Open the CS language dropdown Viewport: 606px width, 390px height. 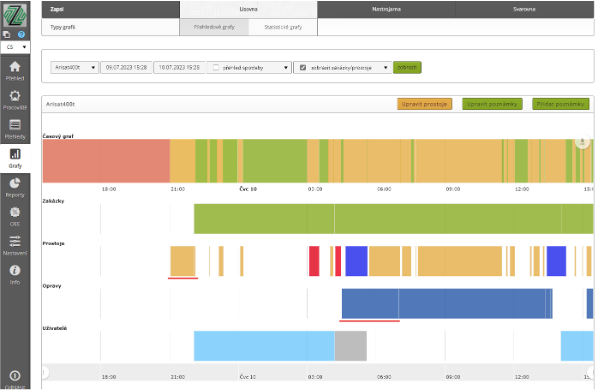[x=15, y=47]
